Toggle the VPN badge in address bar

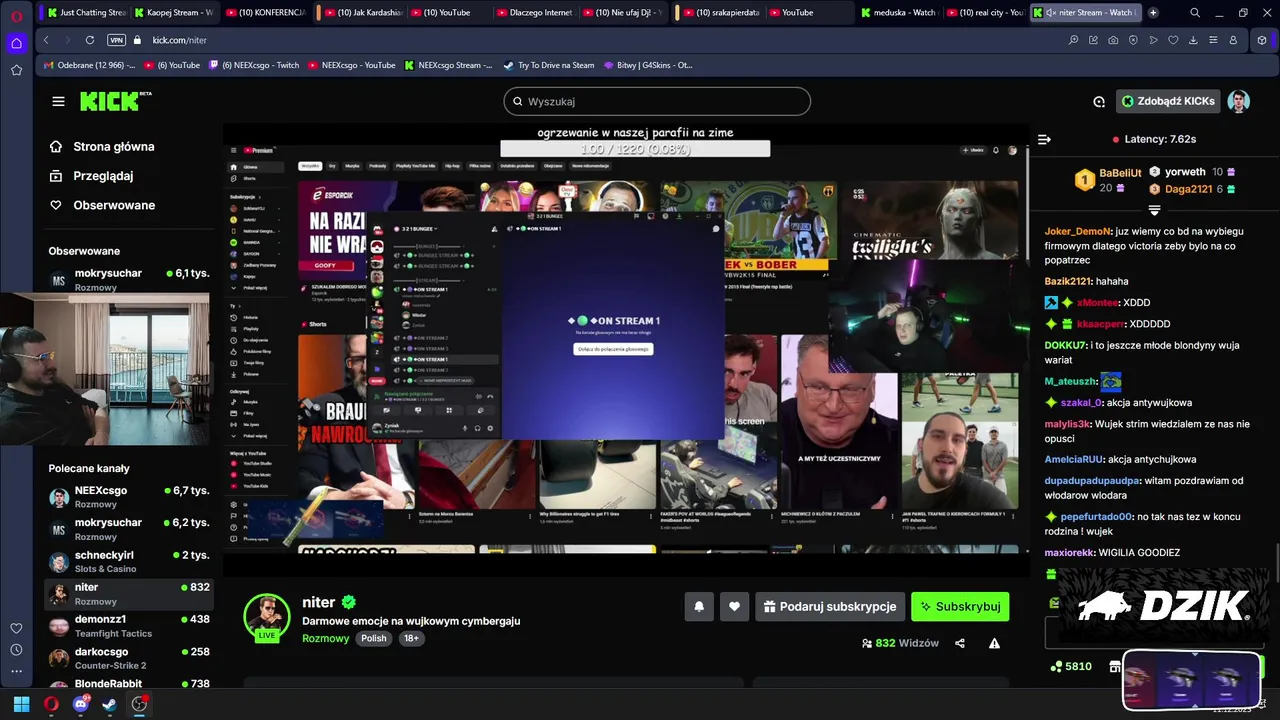[x=116, y=40]
